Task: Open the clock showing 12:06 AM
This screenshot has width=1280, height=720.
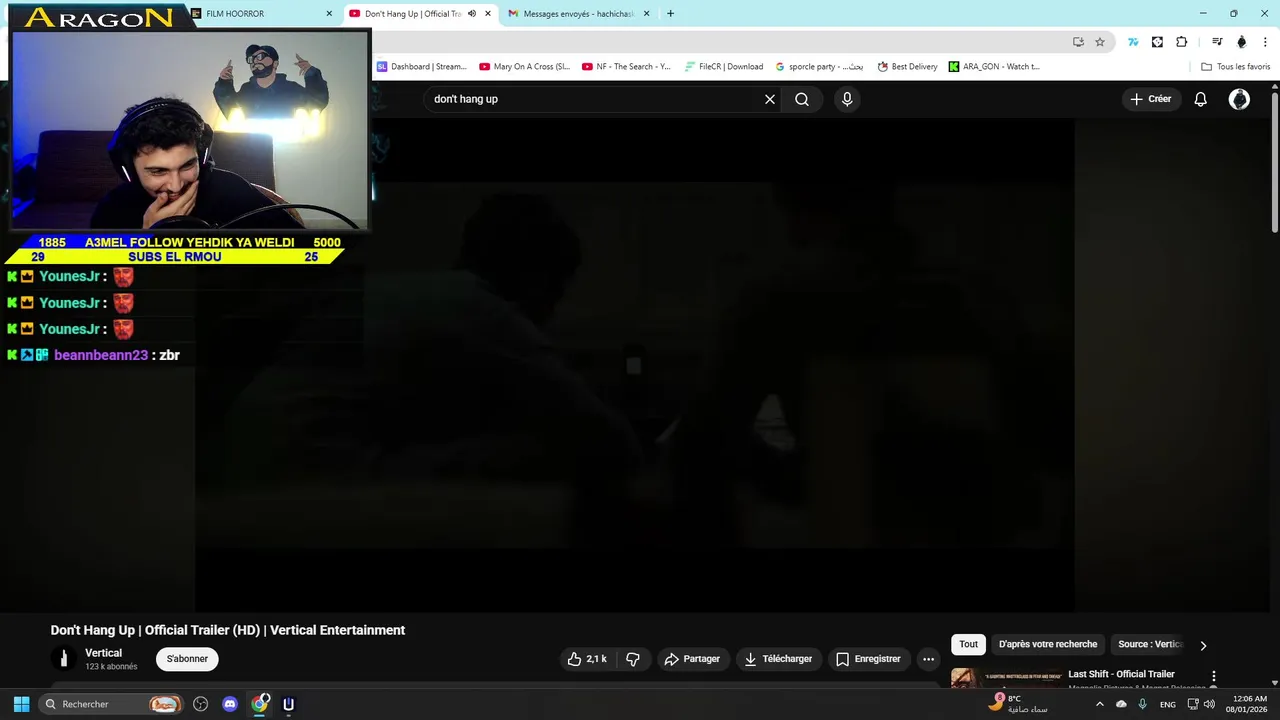Action: [1249, 704]
